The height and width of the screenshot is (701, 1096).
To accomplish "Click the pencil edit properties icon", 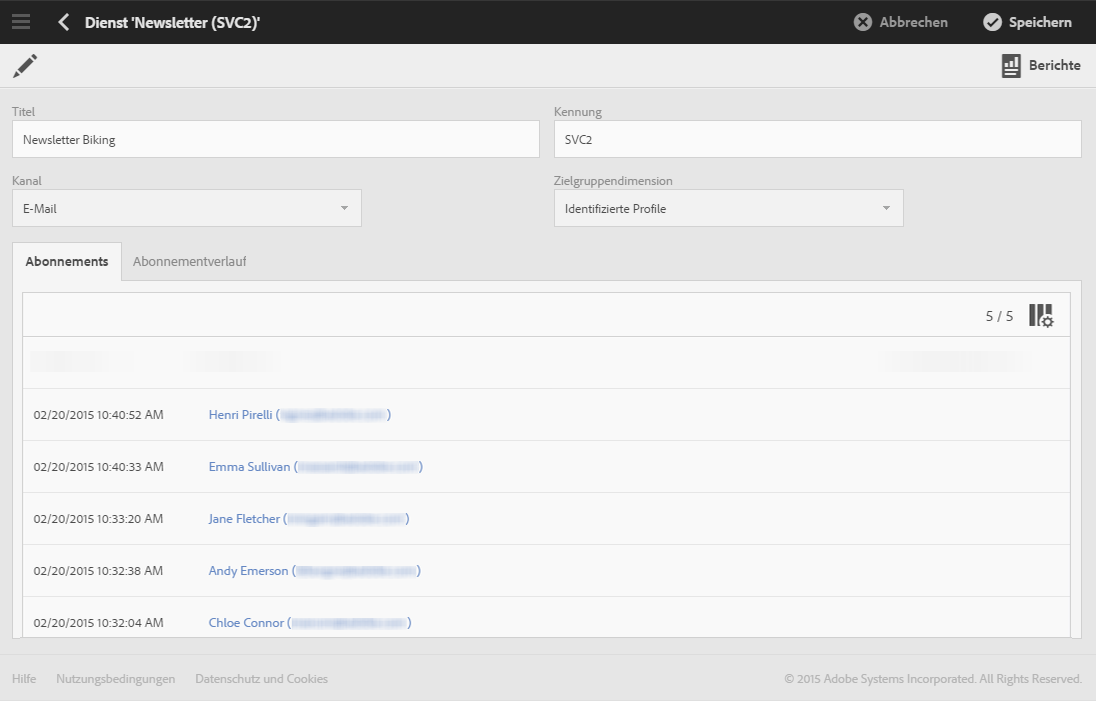I will coord(25,66).
